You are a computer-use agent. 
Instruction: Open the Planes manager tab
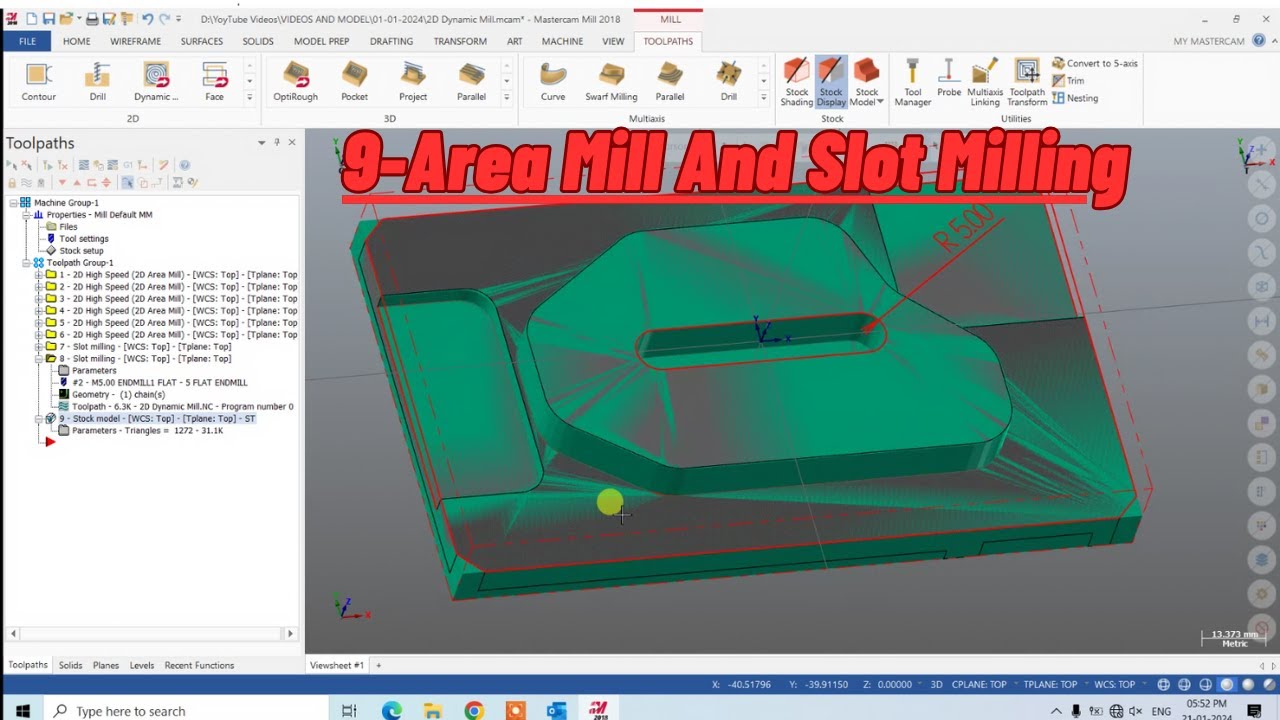[106, 665]
